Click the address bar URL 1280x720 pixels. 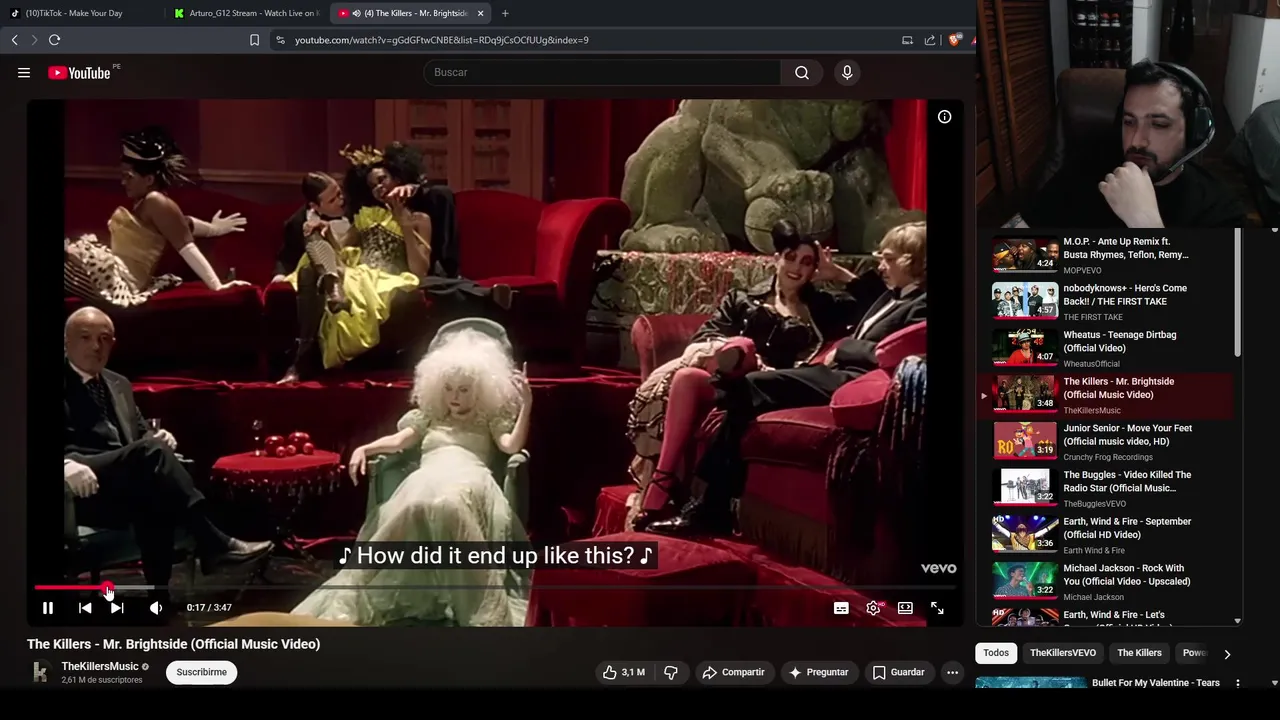coord(441,40)
